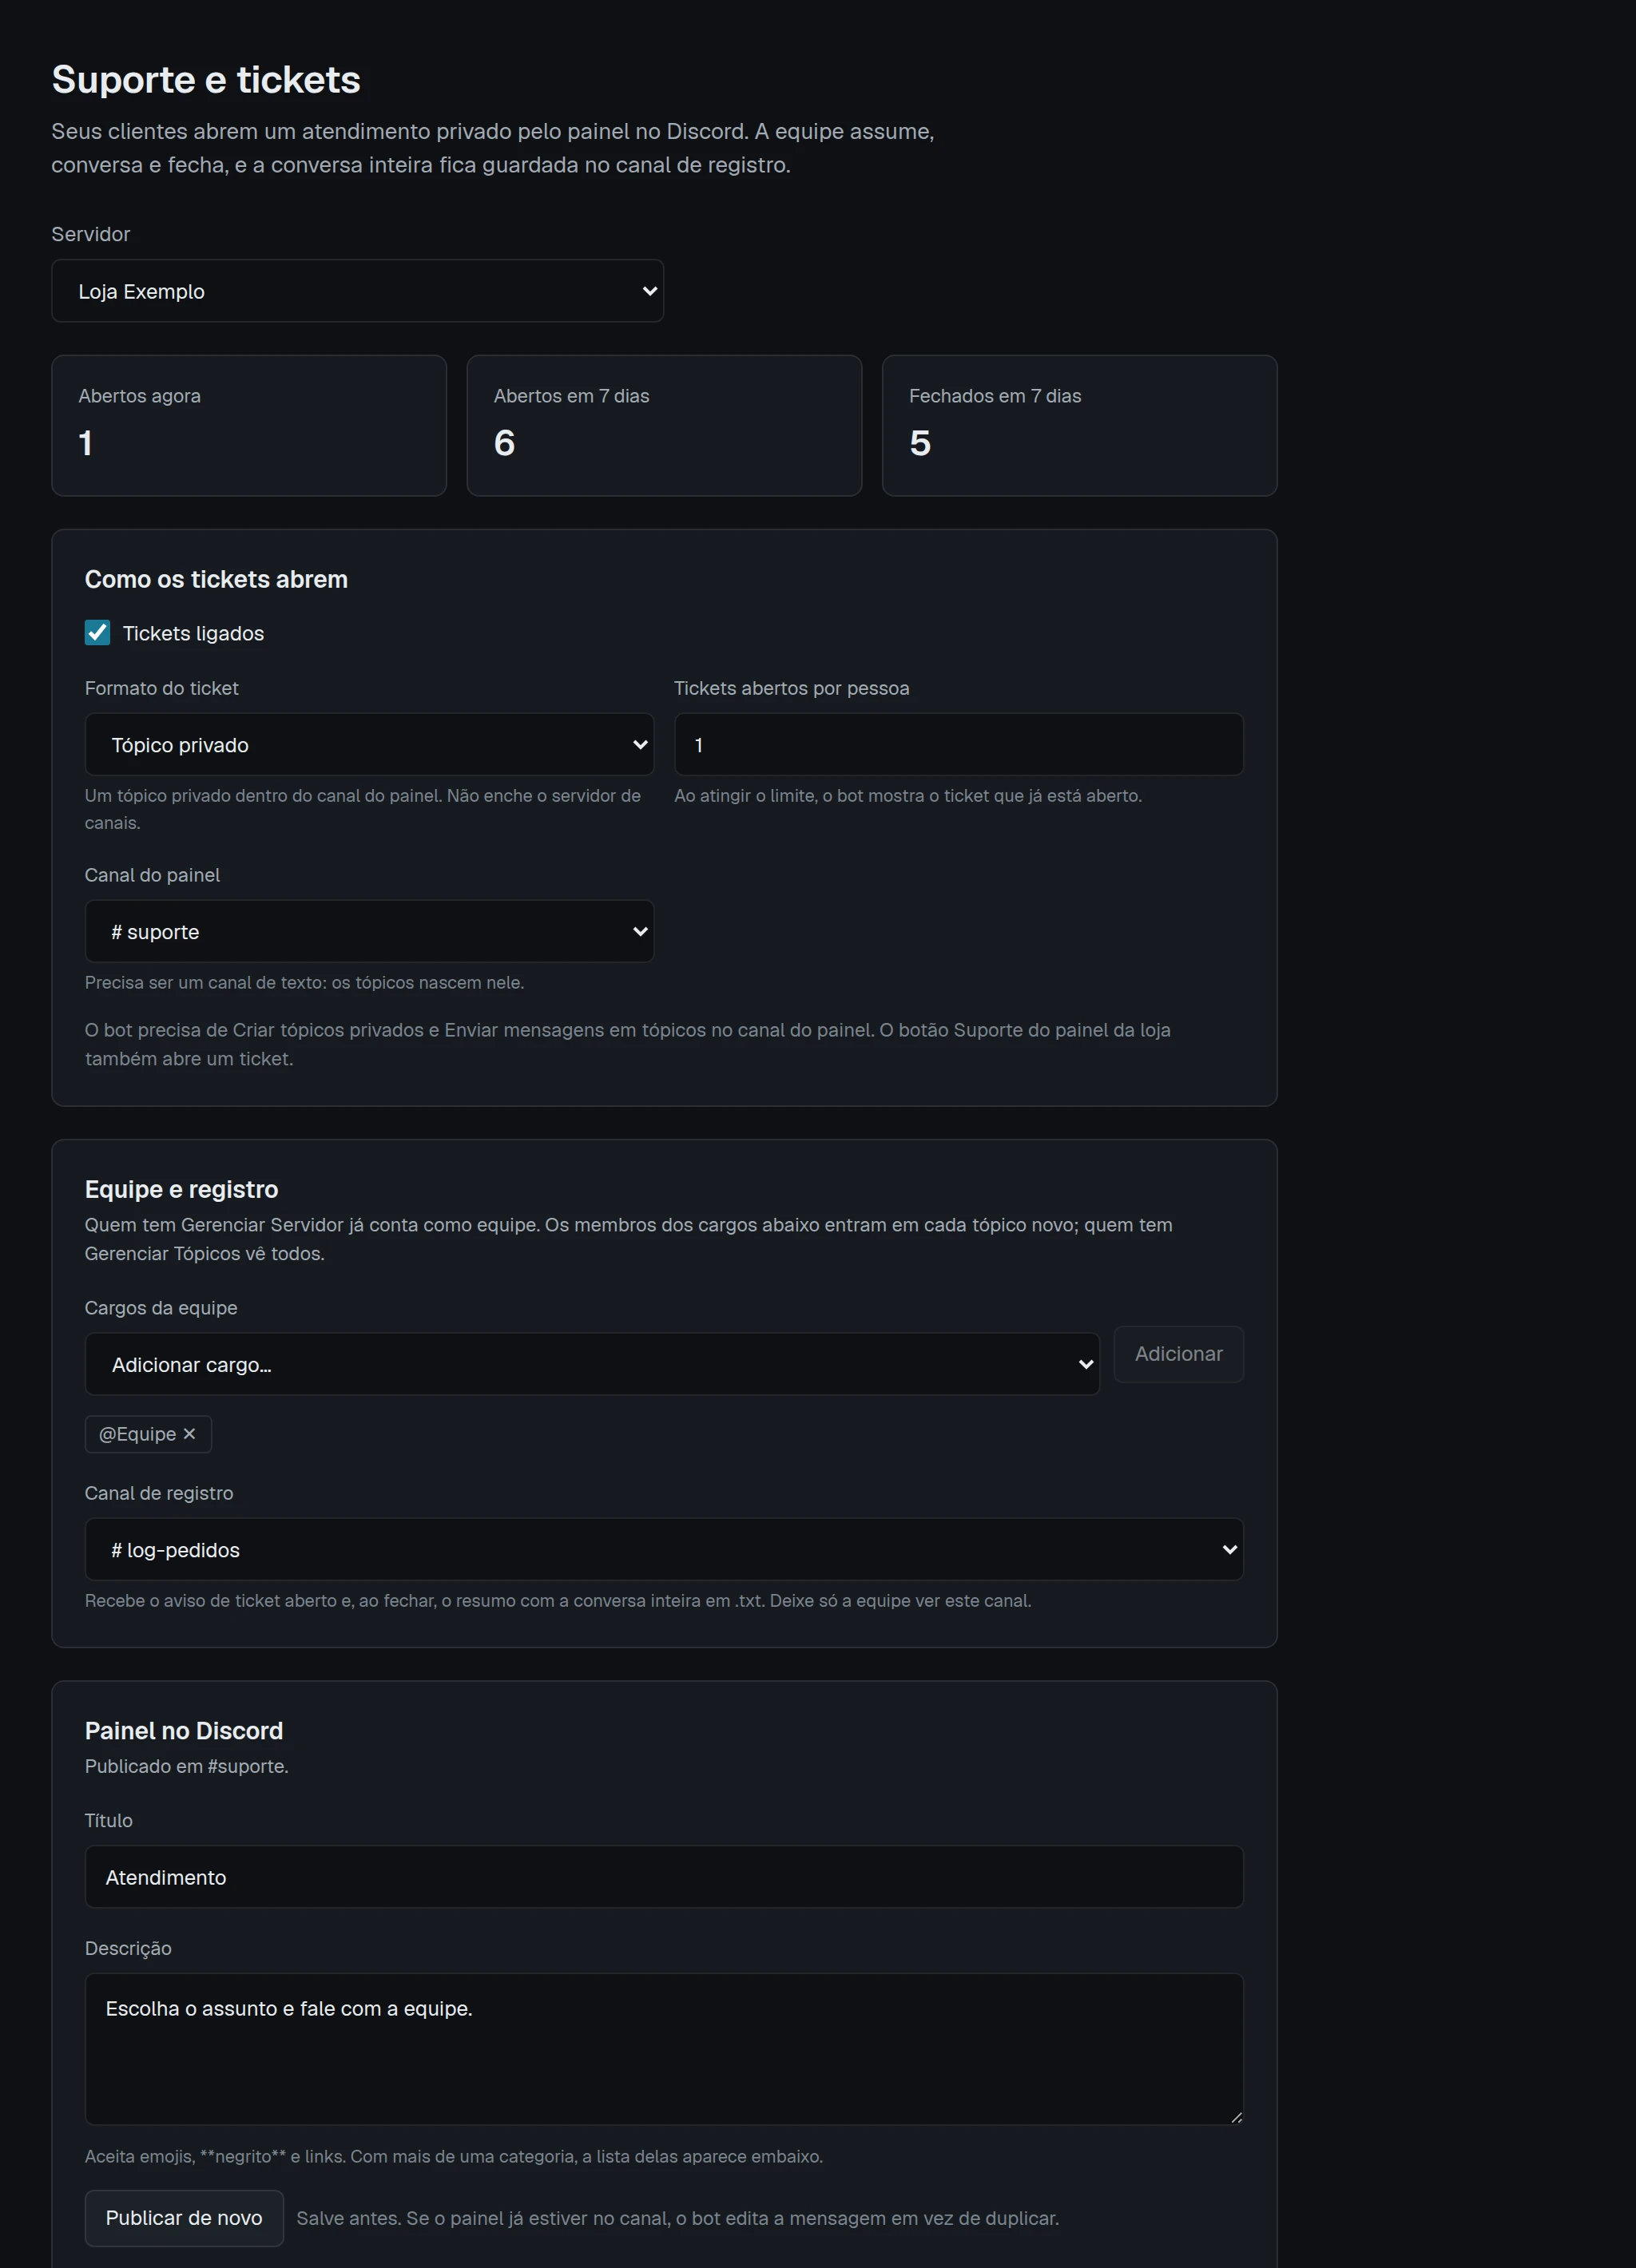Click the 'Precisa ser um canal de texto' hint
The width and height of the screenshot is (1636, 2268).
[x=304, y=983]
